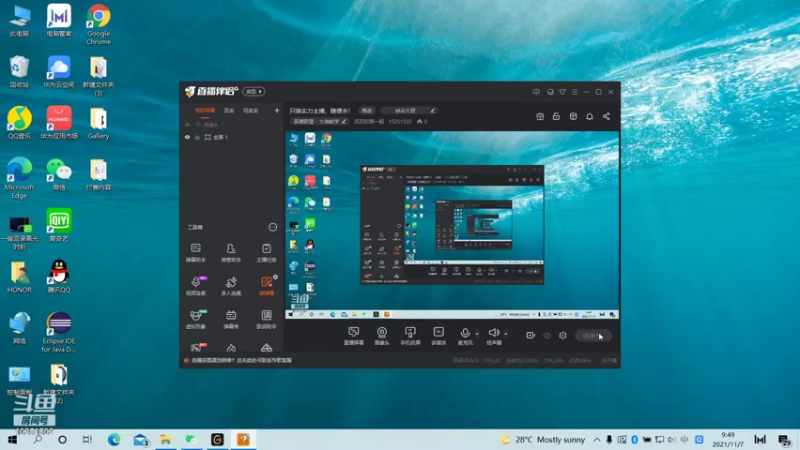
Task: Open the 房管助手 tool
Action: tap(231, 253)
